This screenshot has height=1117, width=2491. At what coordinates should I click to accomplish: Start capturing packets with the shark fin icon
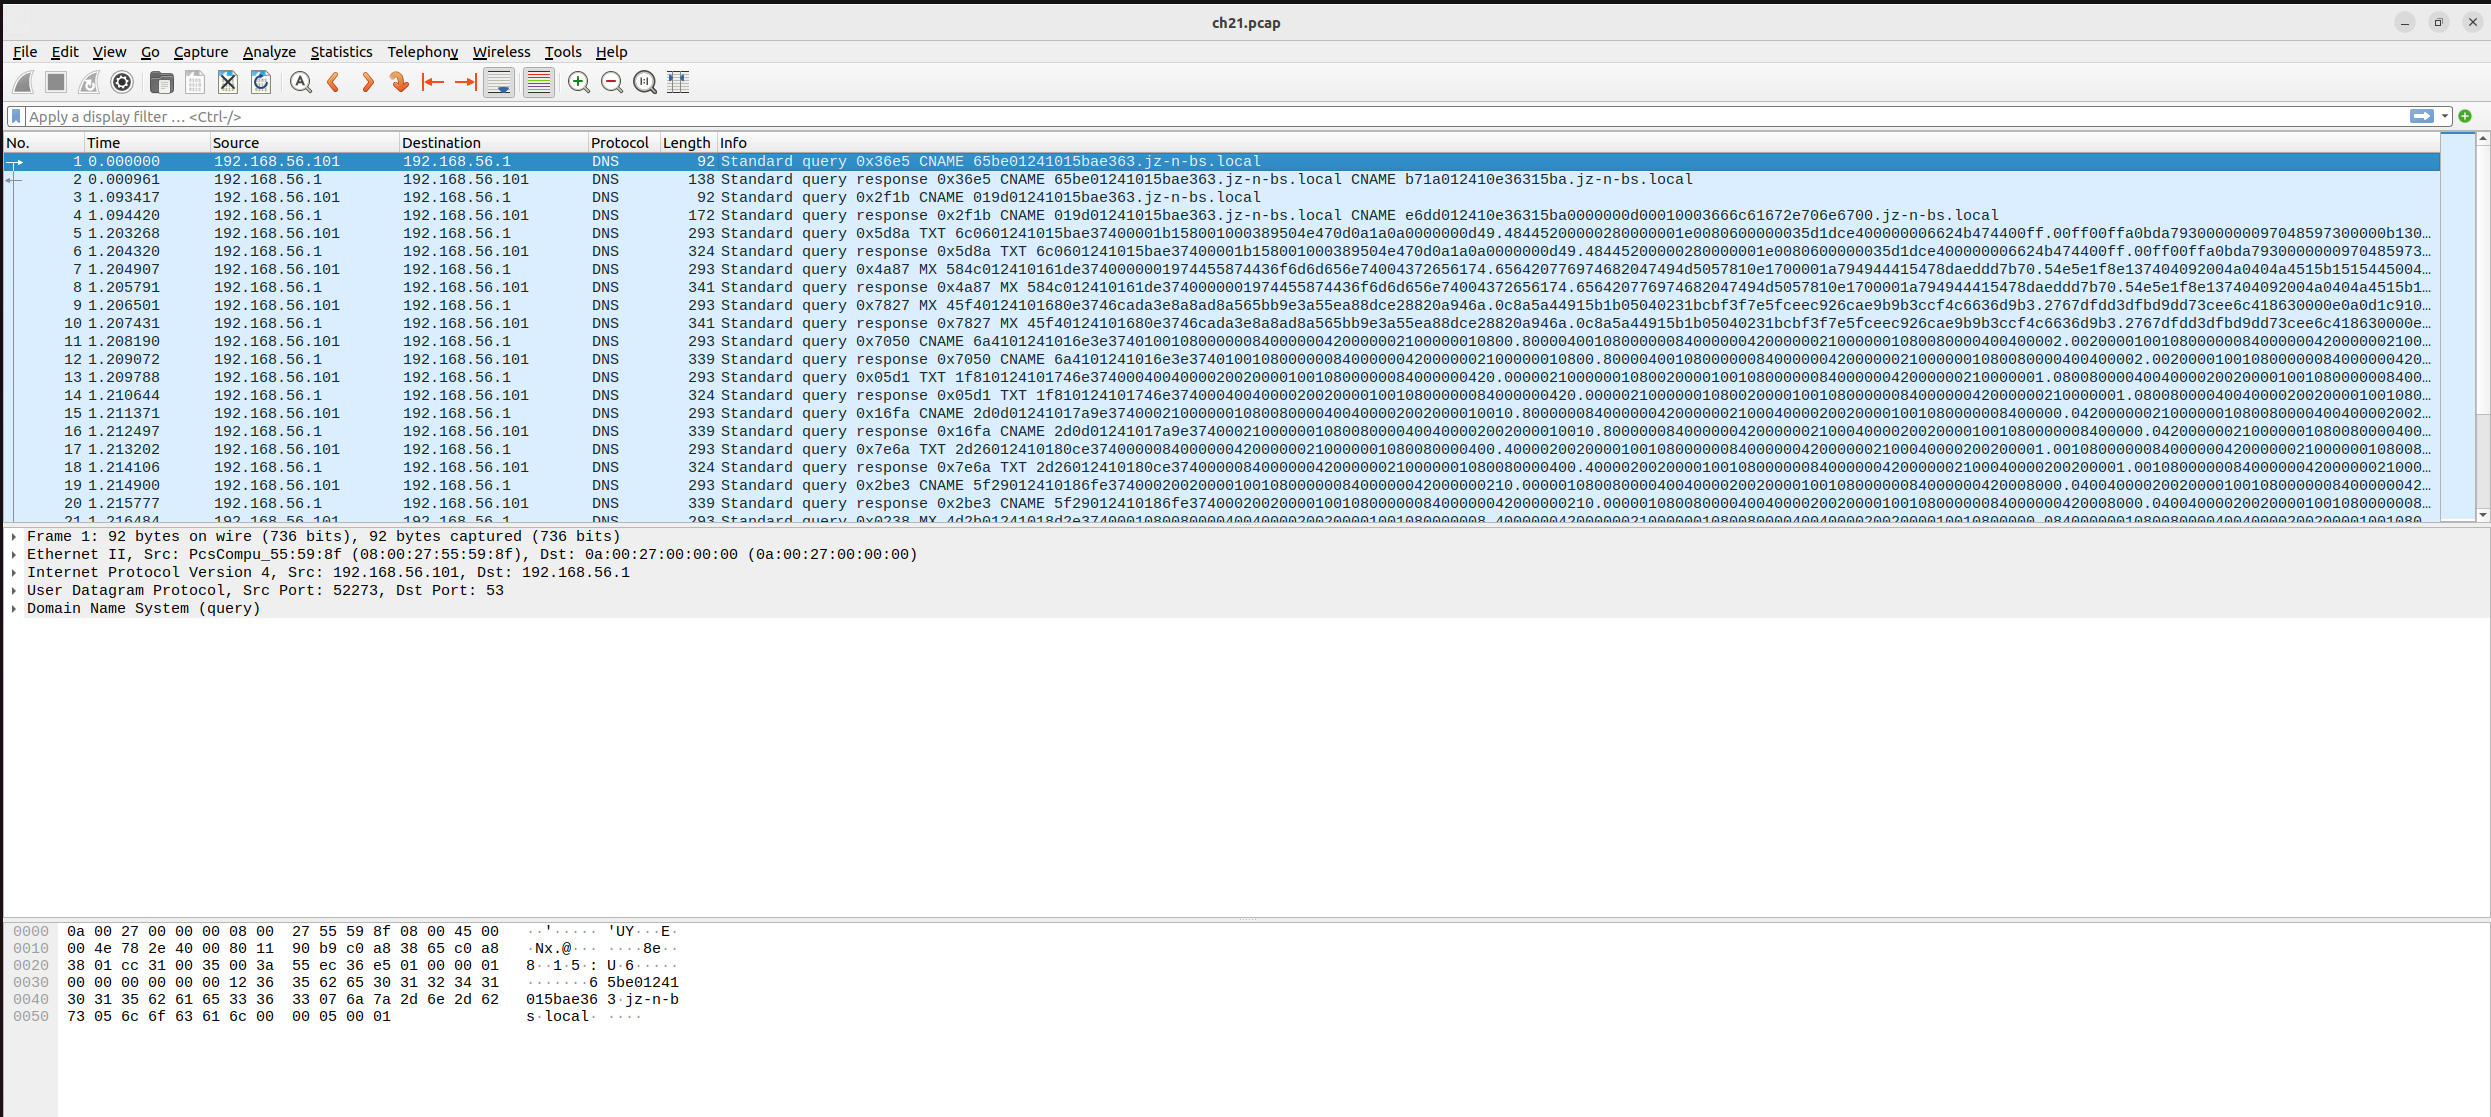[24, 83]
